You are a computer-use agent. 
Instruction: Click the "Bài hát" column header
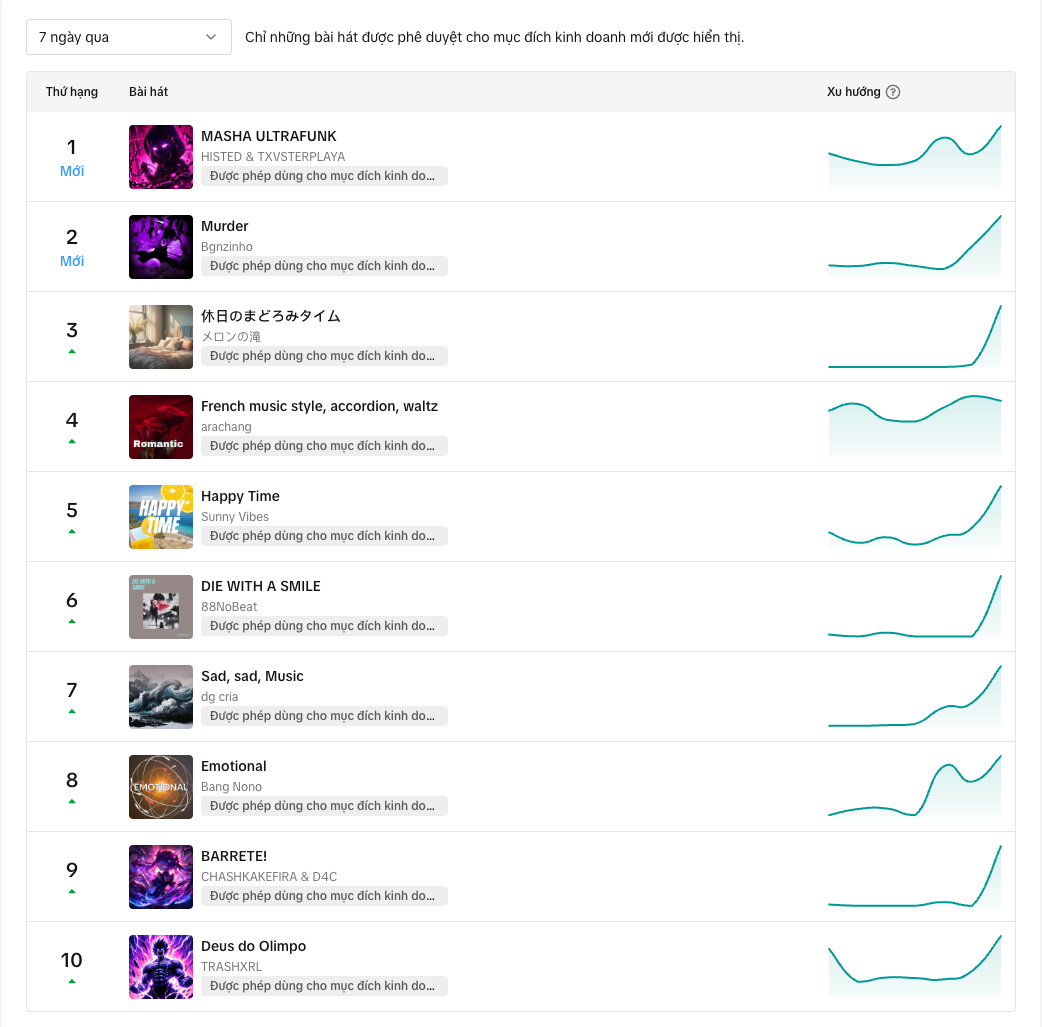click(x=148, y=92)
